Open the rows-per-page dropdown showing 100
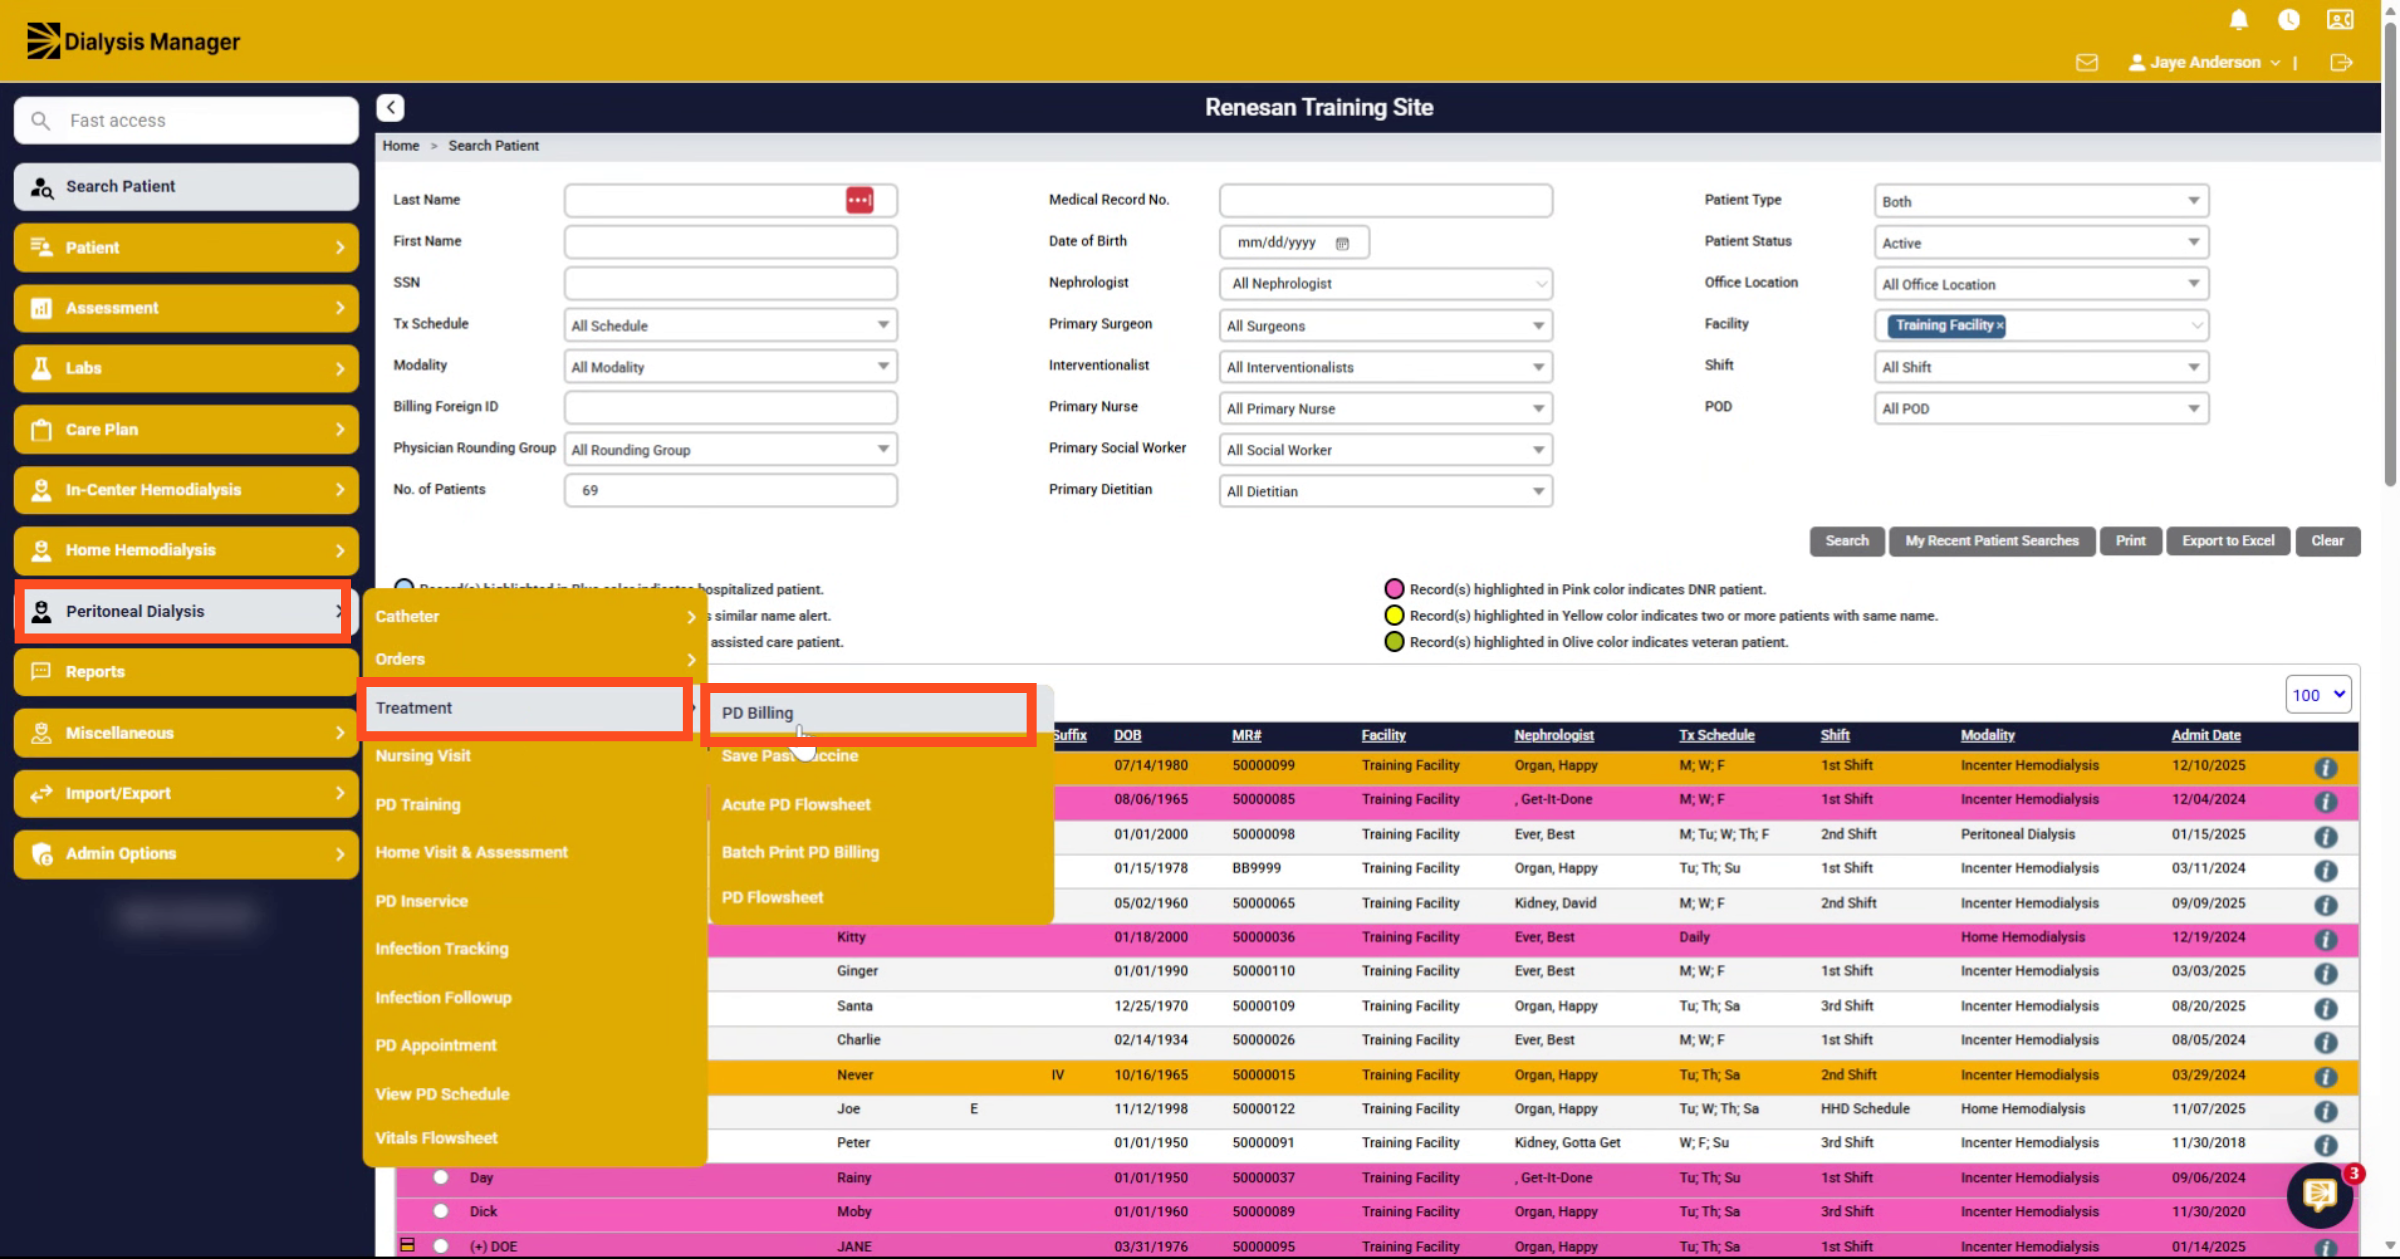The width and height of the screenshot is (2400, 1259). tap(2318, 695)
